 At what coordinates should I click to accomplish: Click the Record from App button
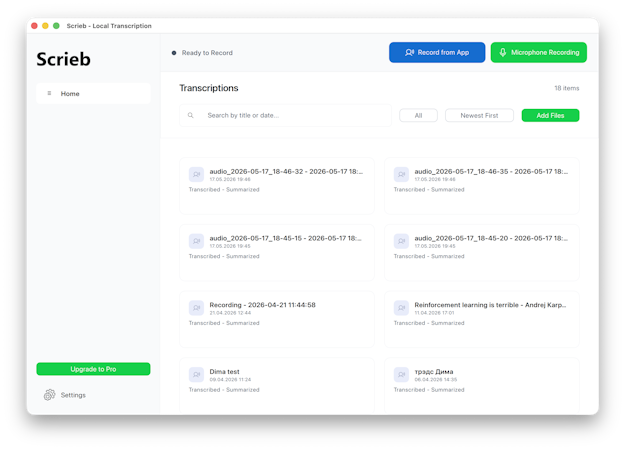point(437,52)
